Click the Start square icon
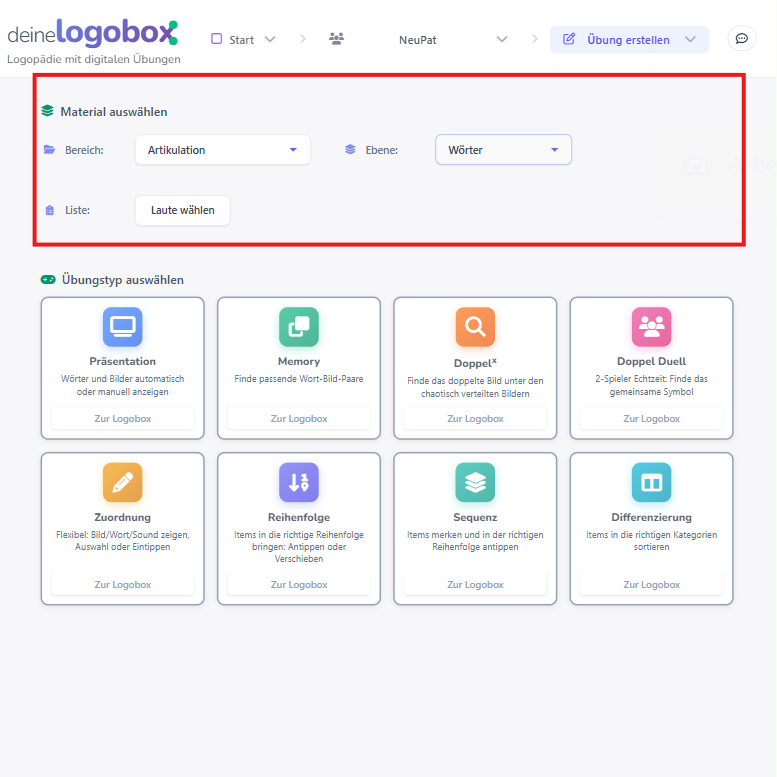 pos(217,39)
